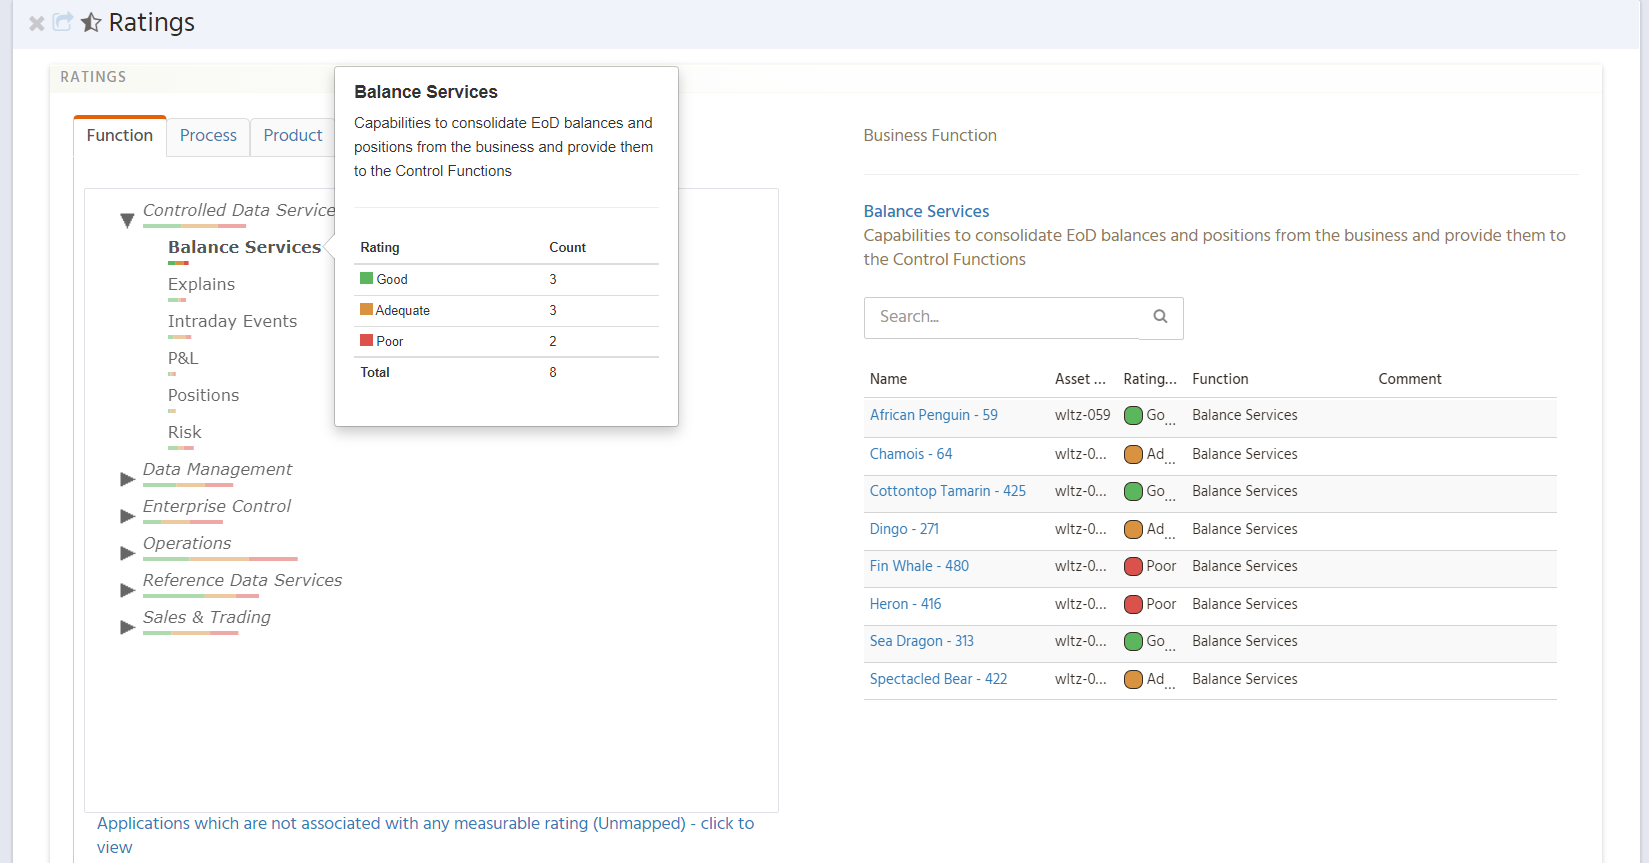Viewport: 1649px width, 863px height.
Task: Click the green rating circle for African Penguin
Action: (x=1133, y=416)
